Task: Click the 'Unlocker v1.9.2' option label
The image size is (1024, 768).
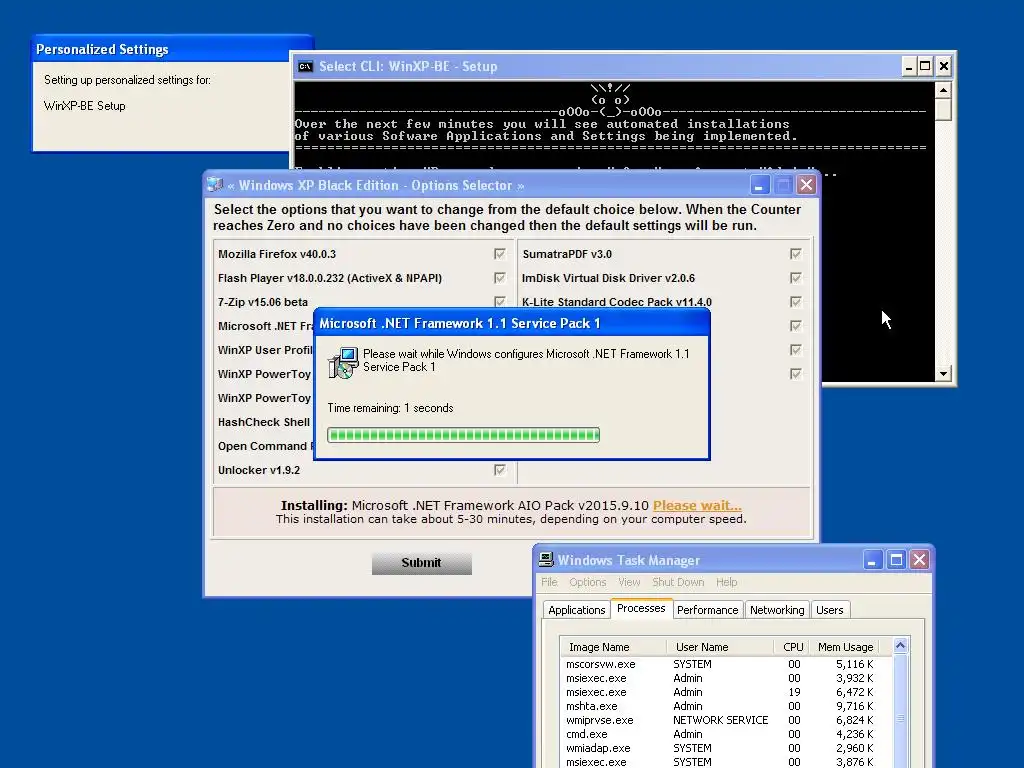Action: pyautogui.click(x=259, y=470)
